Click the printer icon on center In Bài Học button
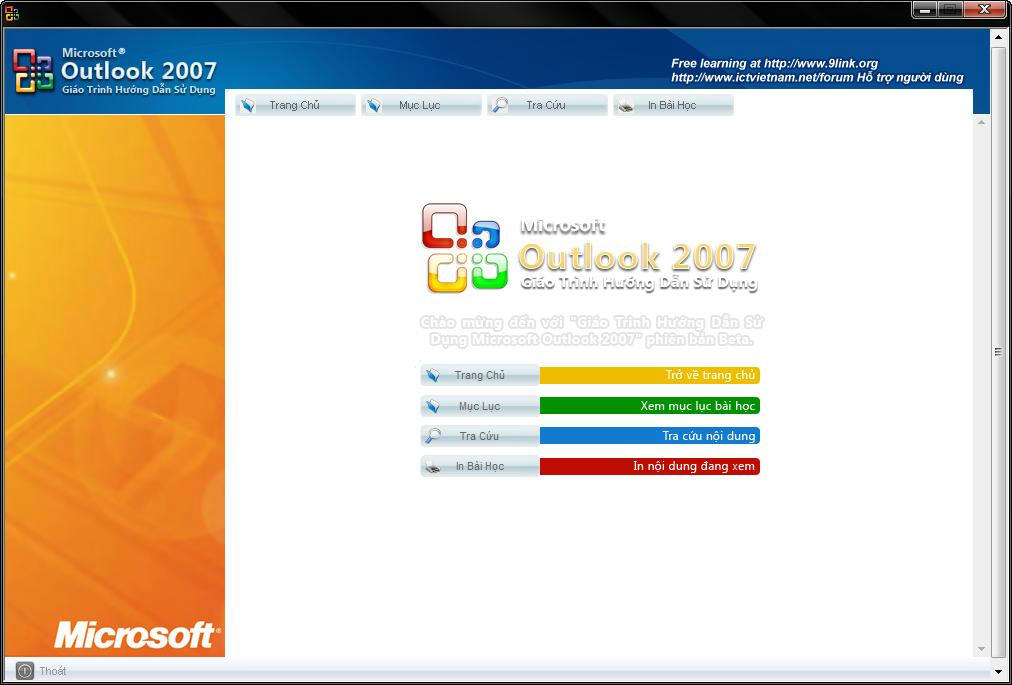Image resolution: width=1012 pixels, height=685 pixels. (432, 467)
